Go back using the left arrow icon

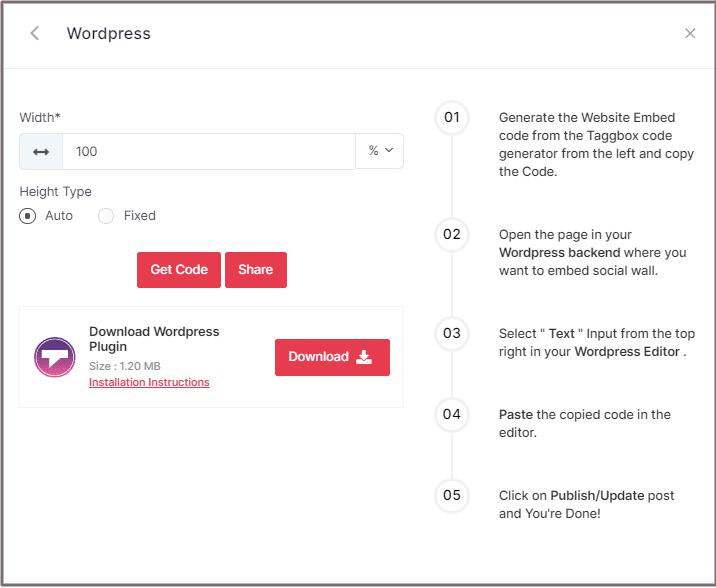pos(35,33)
